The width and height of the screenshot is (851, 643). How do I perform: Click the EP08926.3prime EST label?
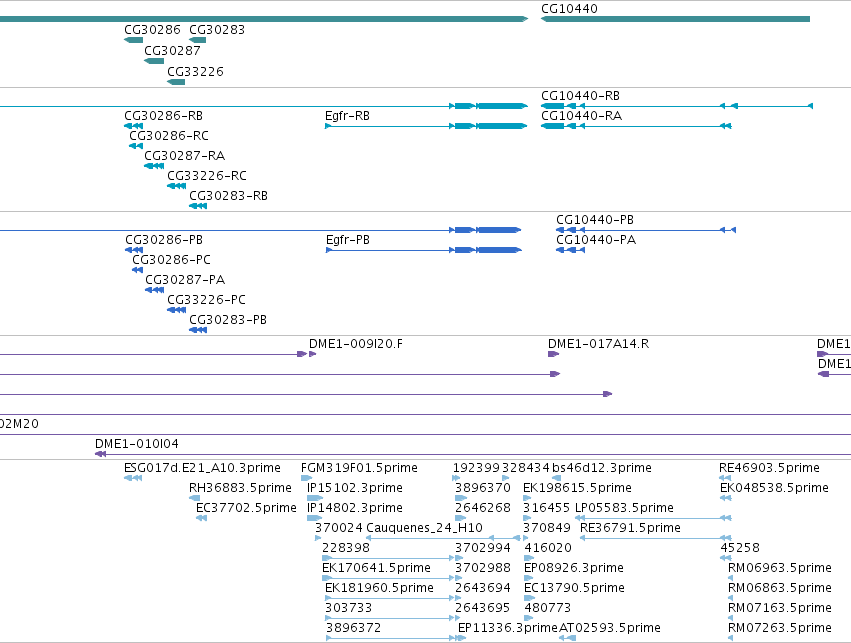click(574, 568)
